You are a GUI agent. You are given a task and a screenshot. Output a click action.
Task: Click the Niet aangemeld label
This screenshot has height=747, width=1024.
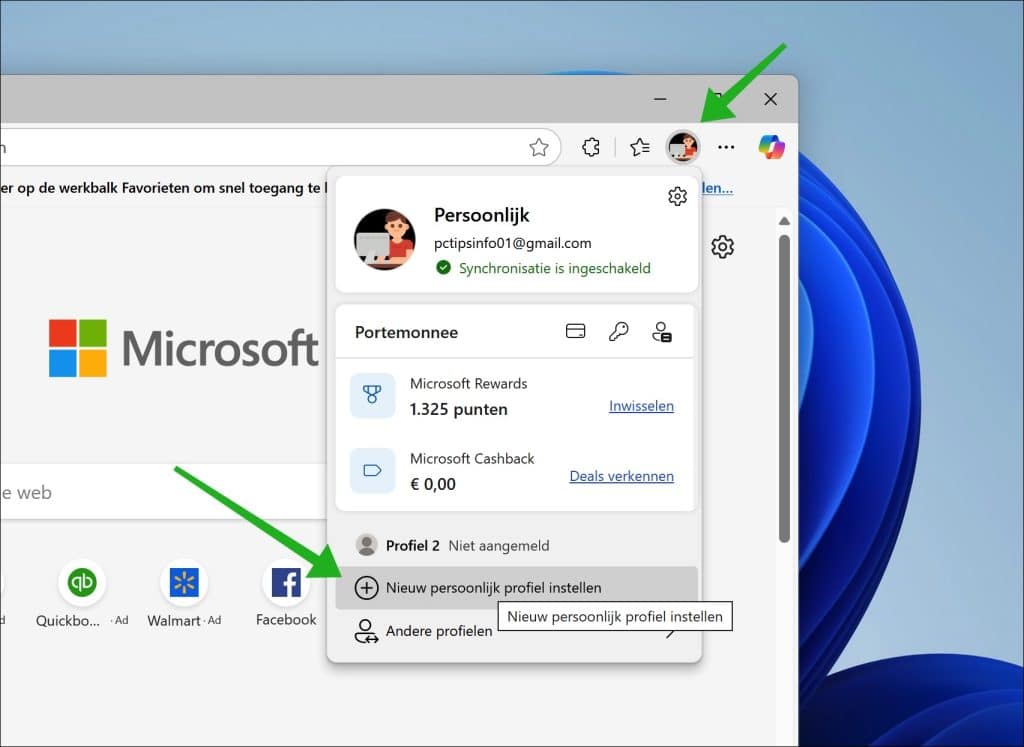(x=499, y=546)
